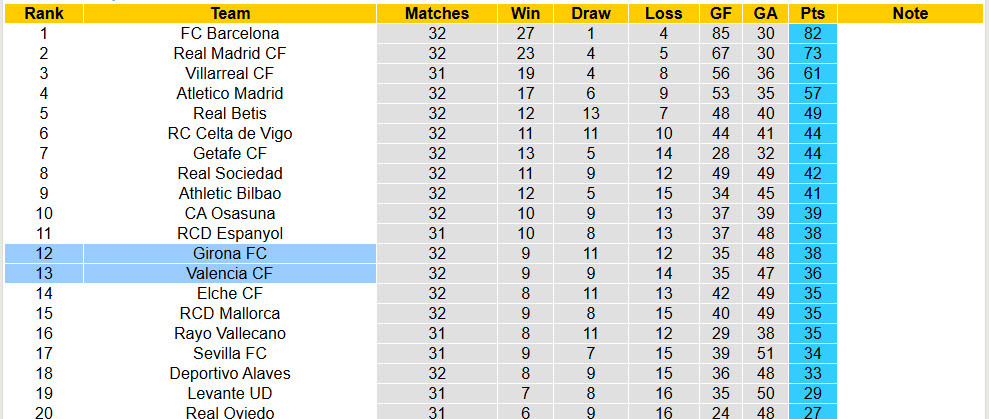
Task: Click on Atletico Madrid in the table
Action: [x=230, y=93]
